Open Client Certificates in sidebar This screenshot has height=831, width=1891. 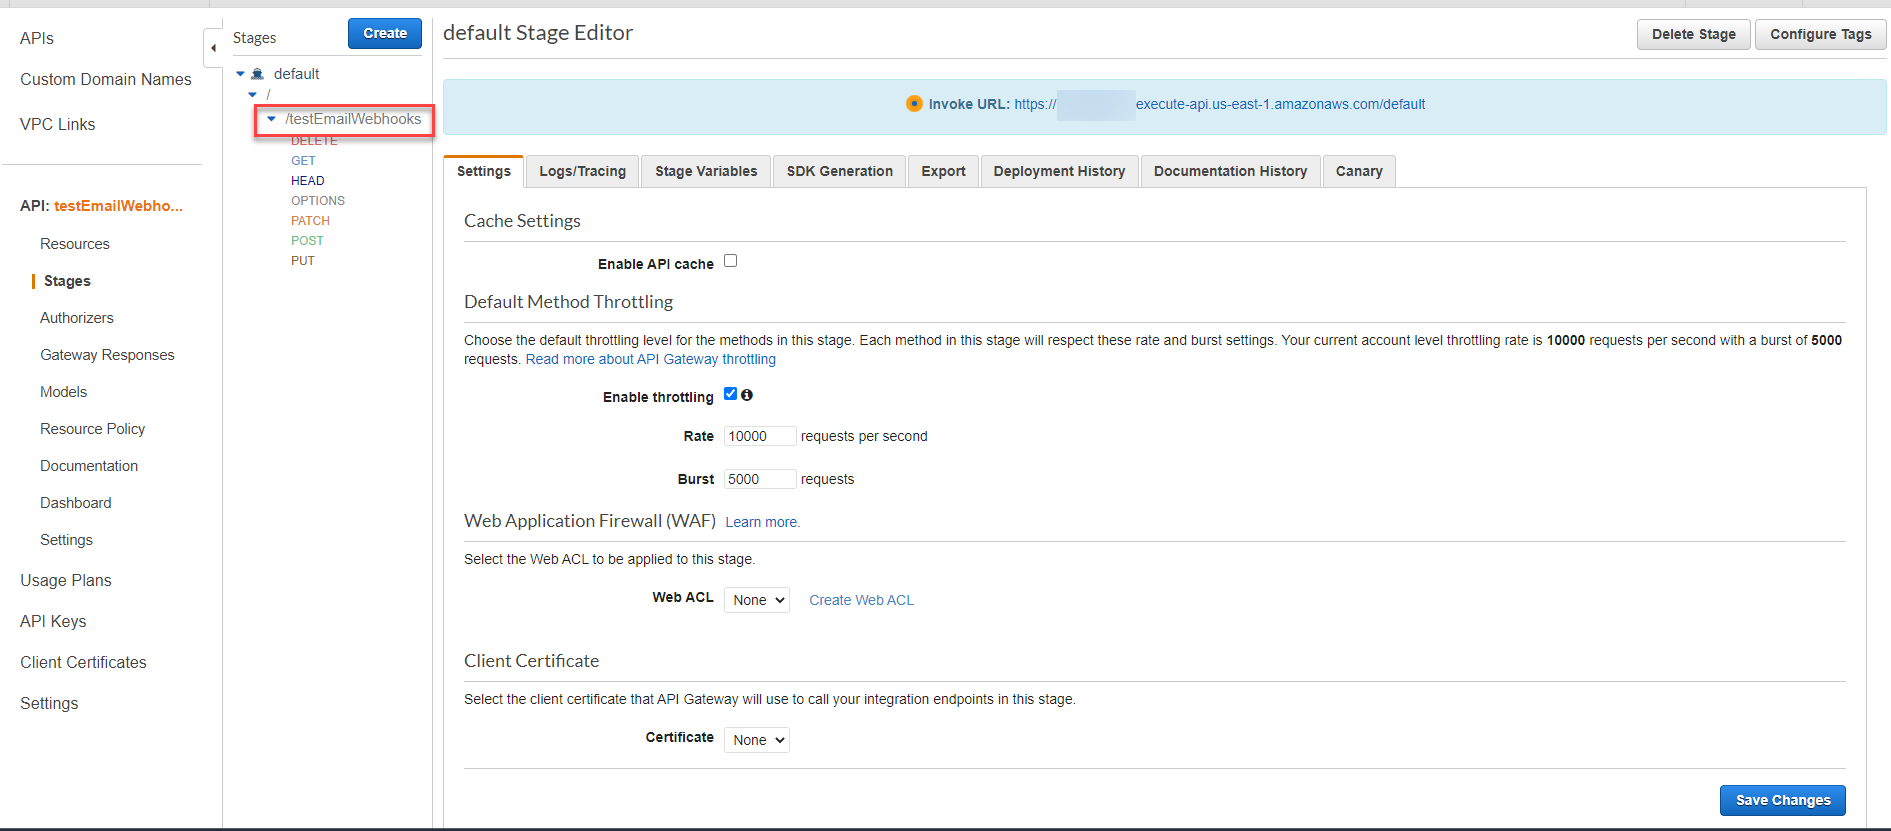83,662
